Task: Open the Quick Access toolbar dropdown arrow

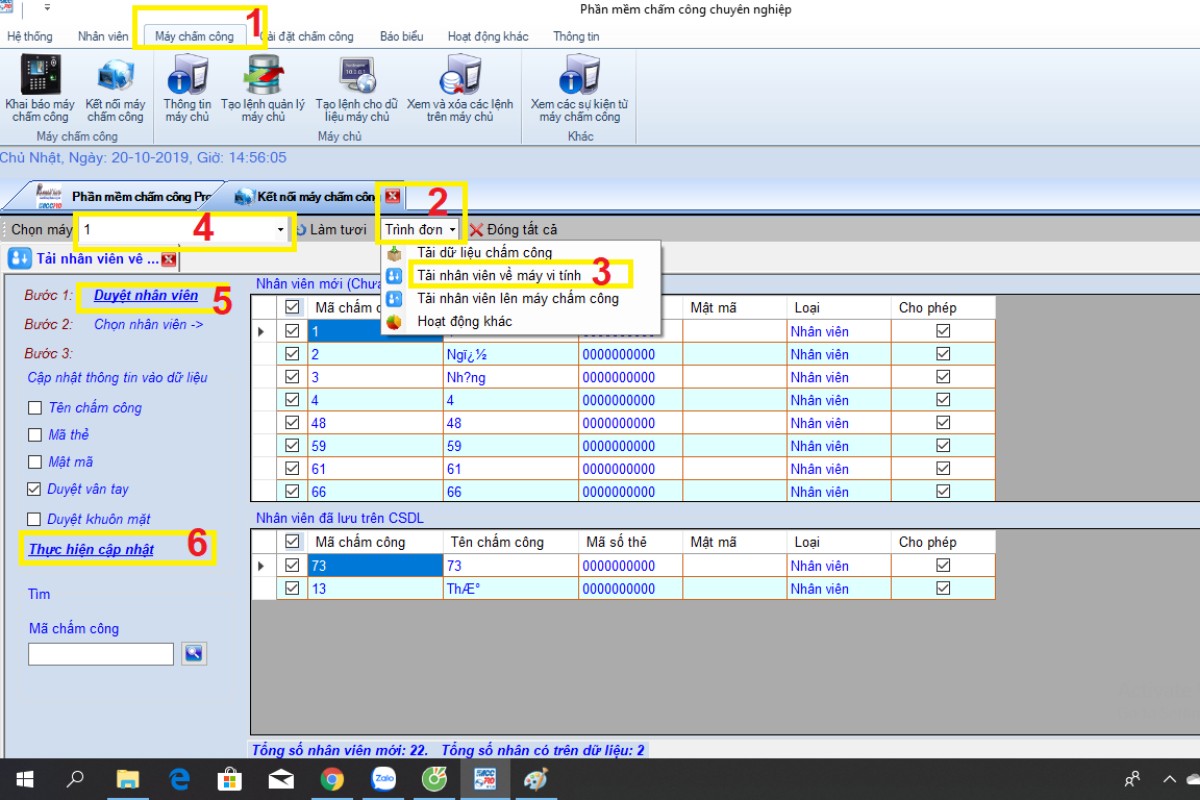Action: pyautogui.click(x=47, y=9)
